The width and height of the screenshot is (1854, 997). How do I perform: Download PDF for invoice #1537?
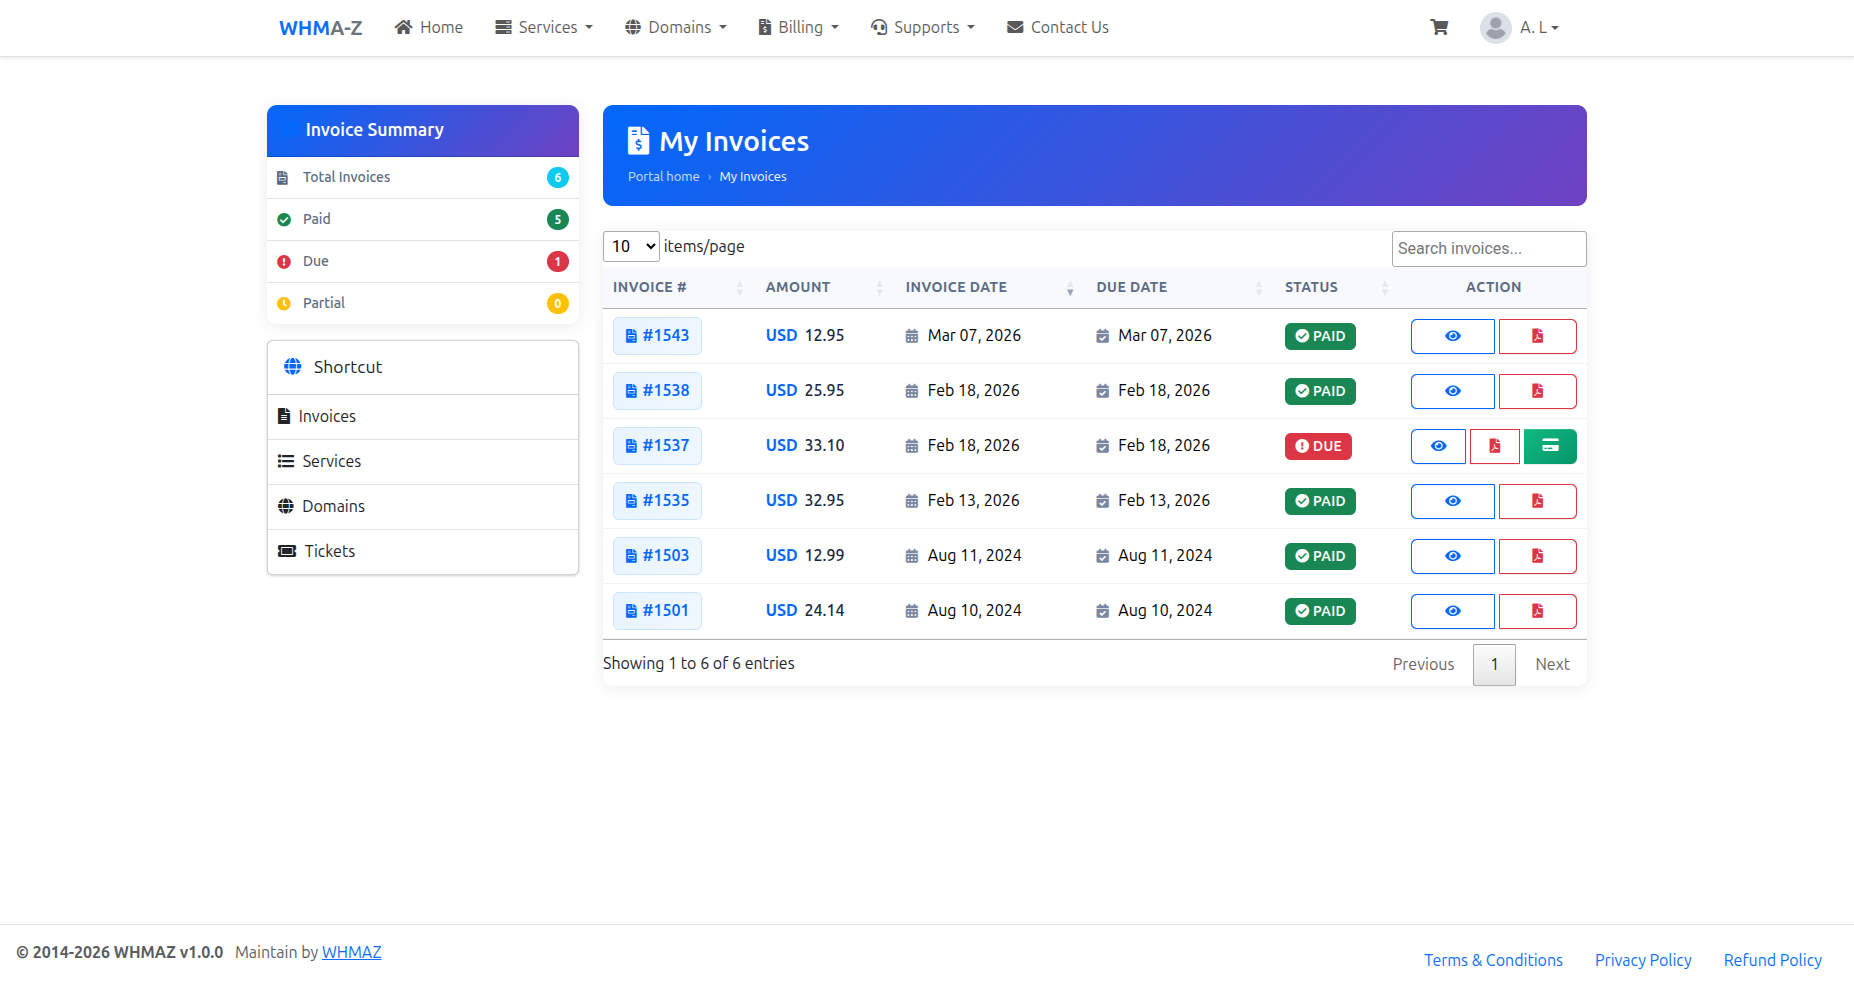point(1494,446)
